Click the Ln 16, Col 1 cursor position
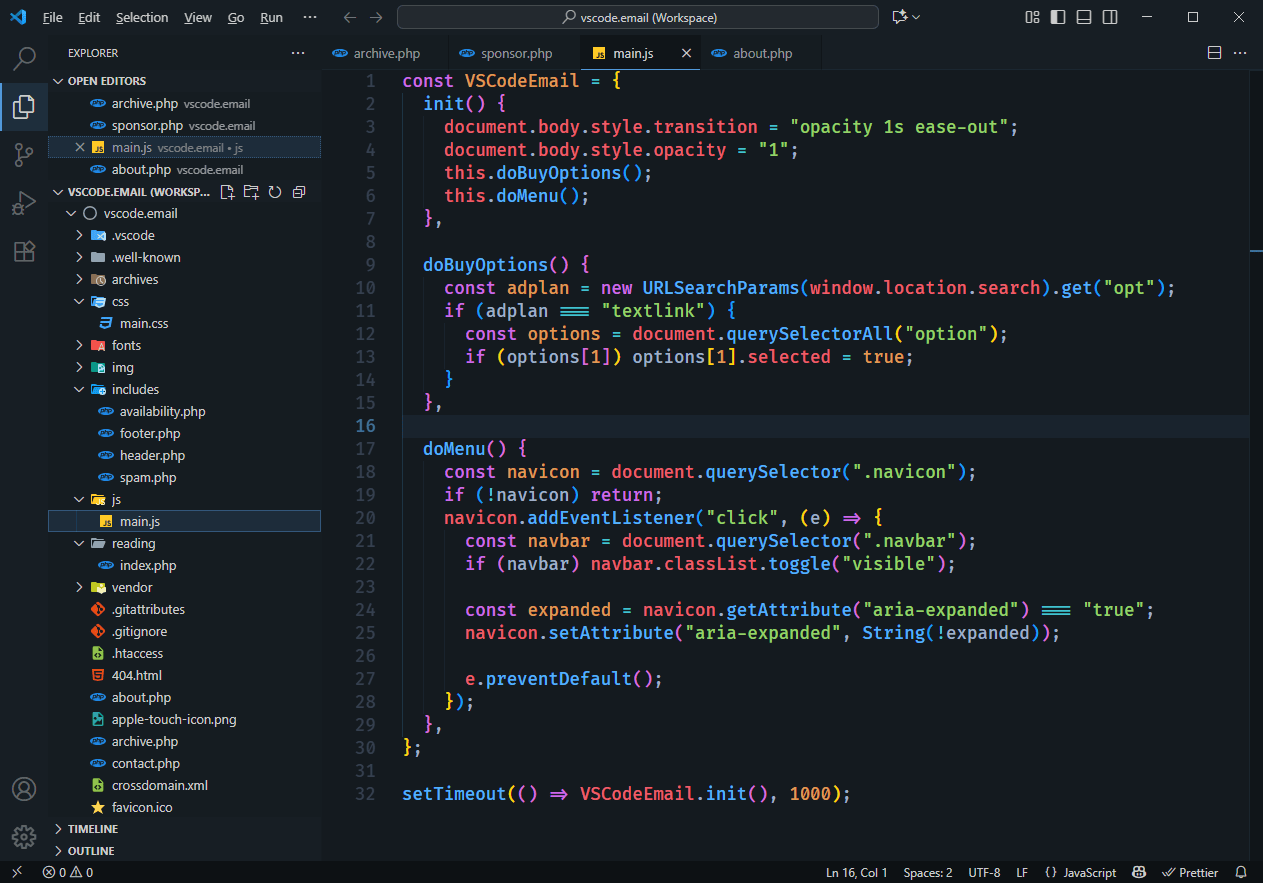The height and width of the screenshot is (883, 1263). [856, 872]
